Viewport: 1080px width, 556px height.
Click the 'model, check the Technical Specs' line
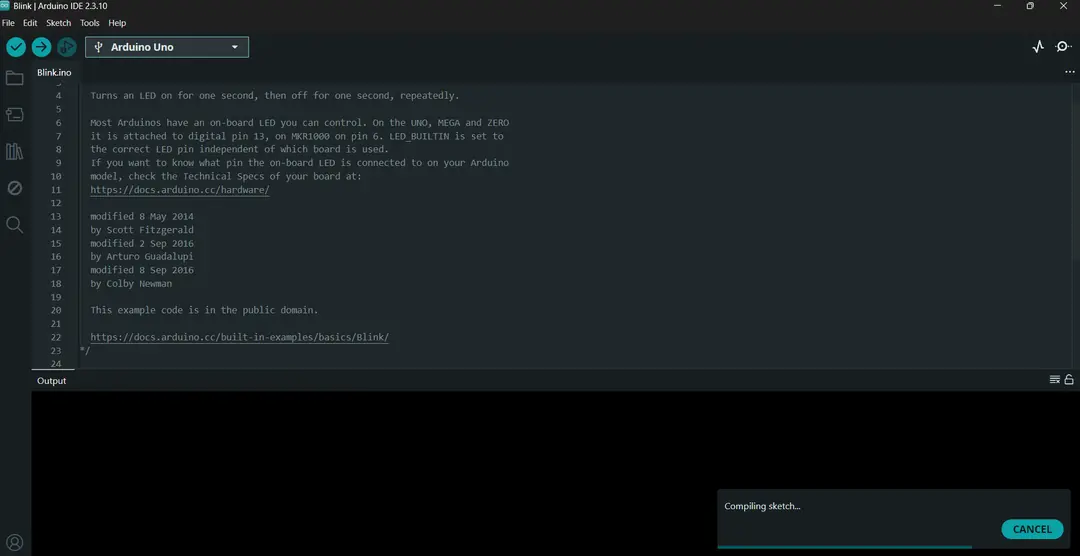pyautogui.click(x=226, y=176)
